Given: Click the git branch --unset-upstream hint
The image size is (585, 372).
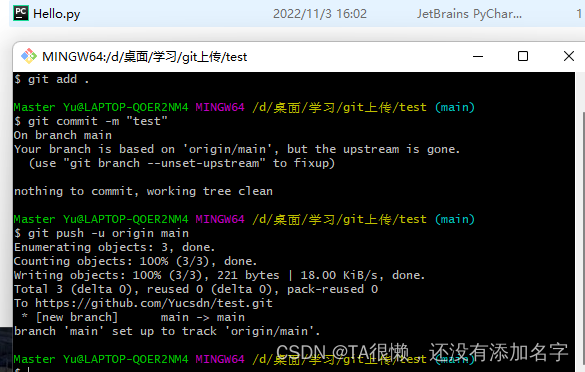Looking at the screenshot, I should point(182,163).
